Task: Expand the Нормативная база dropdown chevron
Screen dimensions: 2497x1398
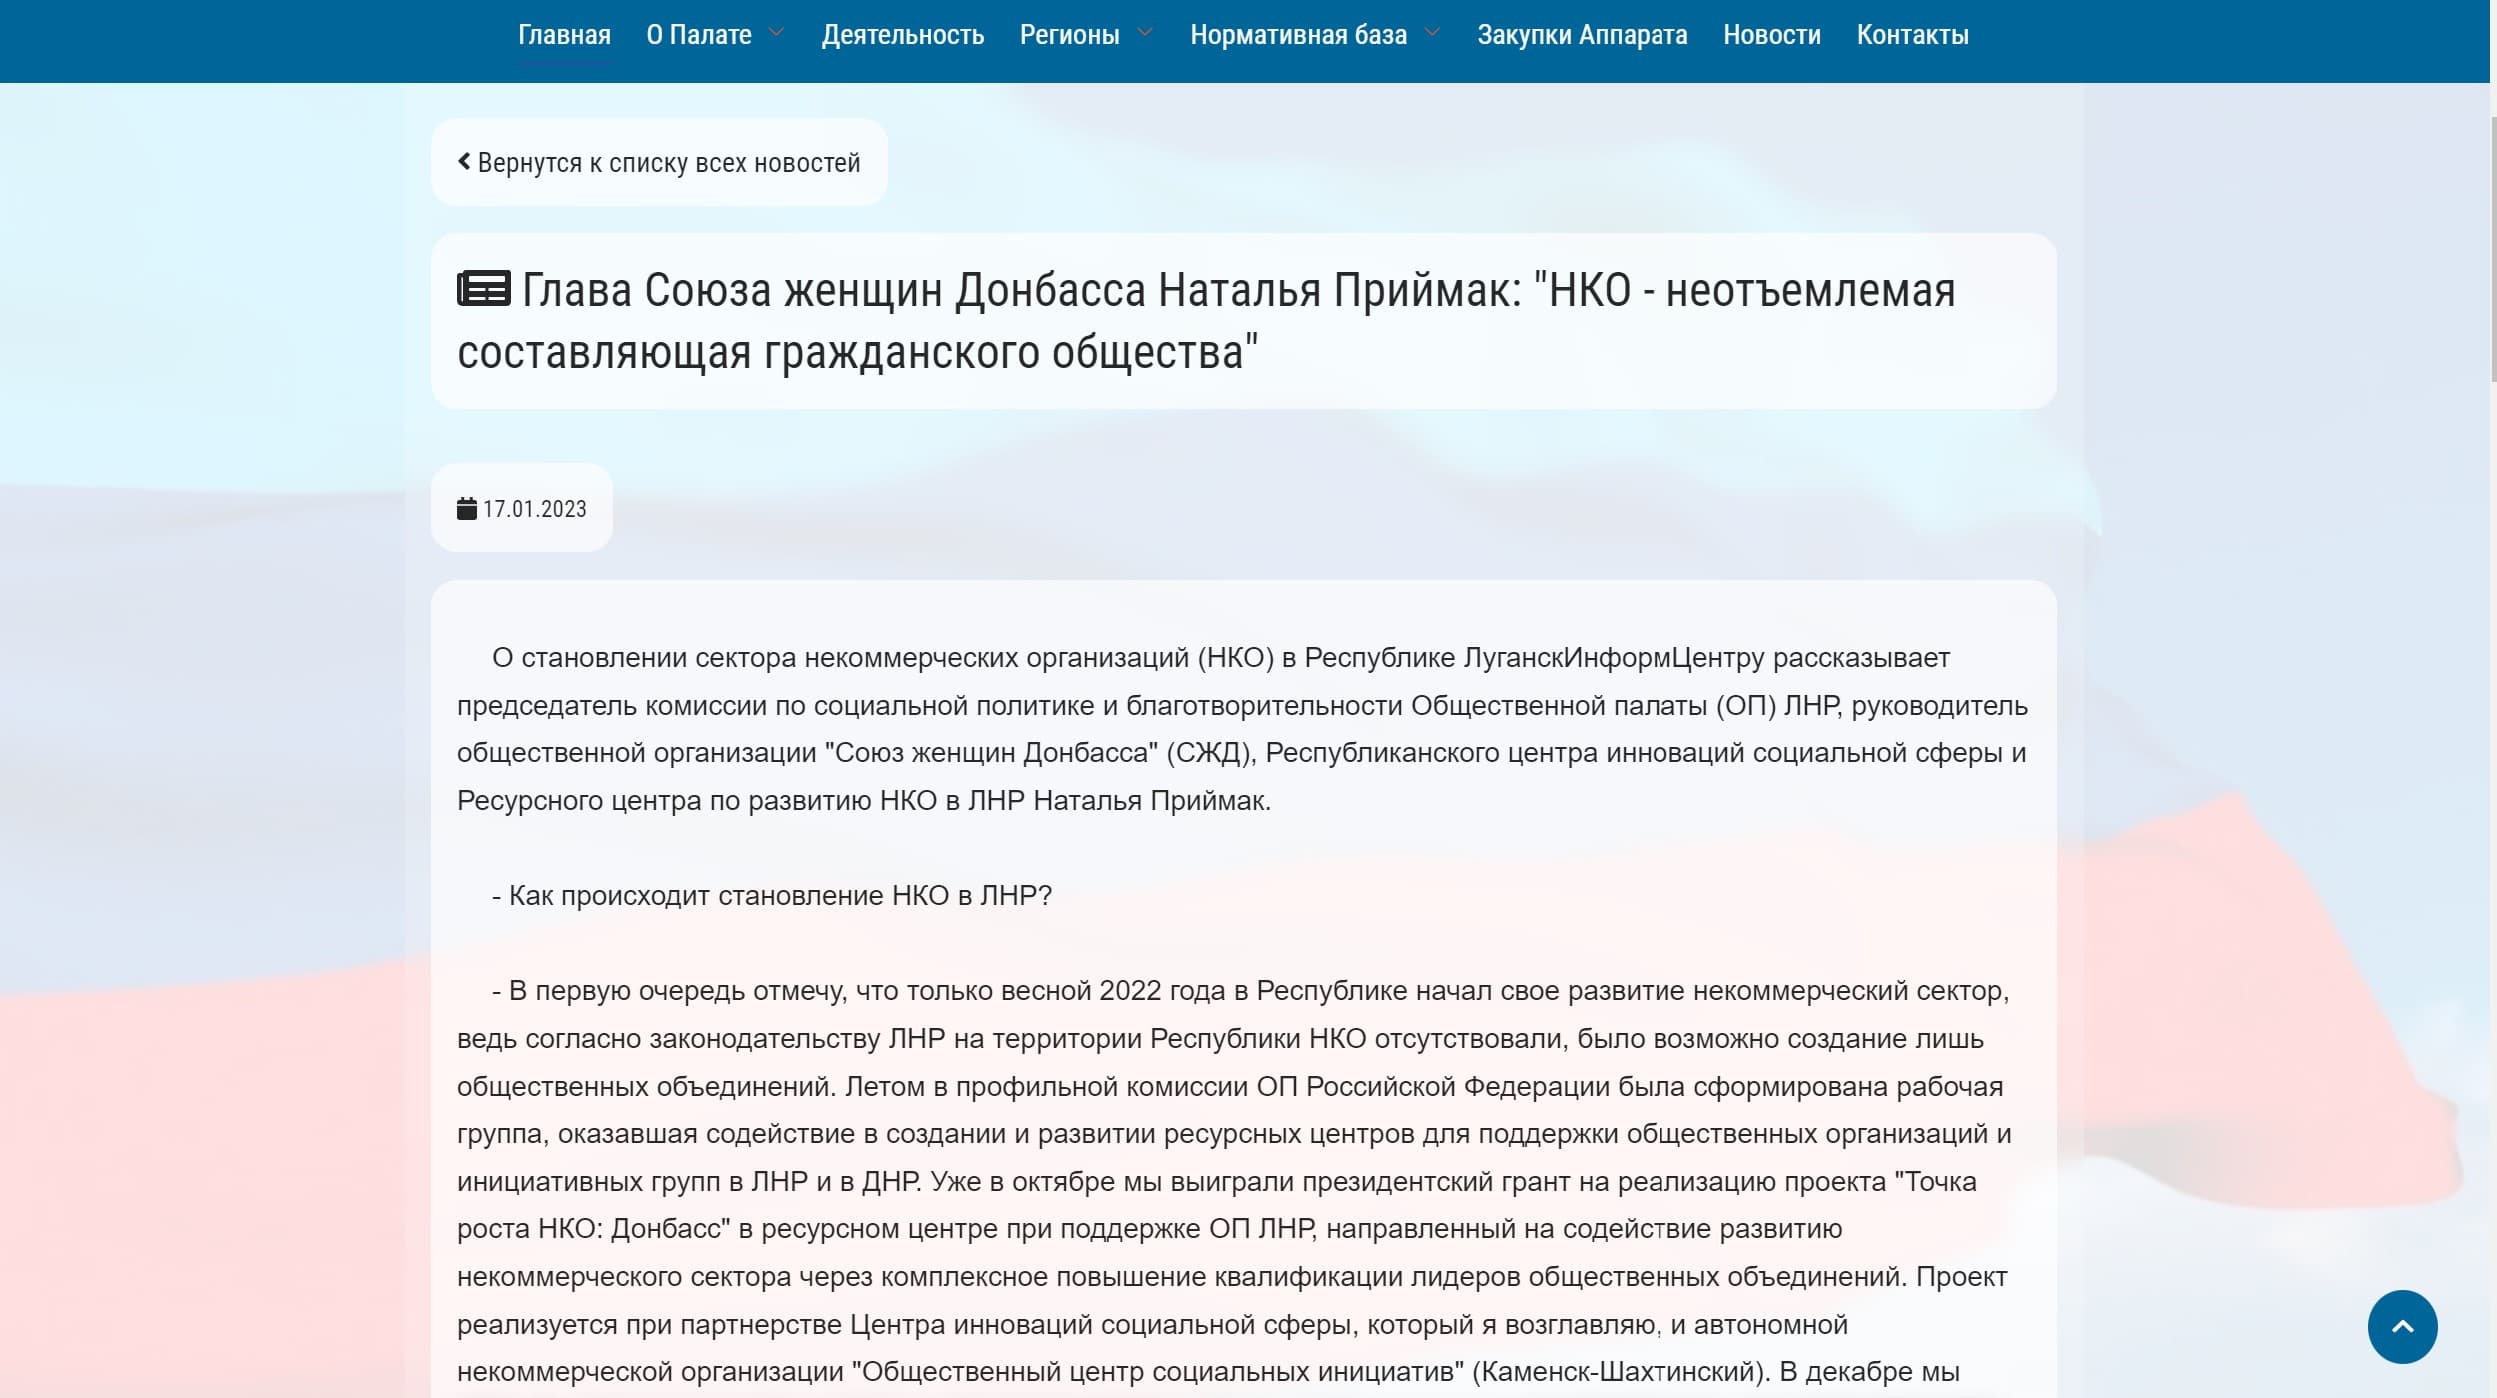Action: tap(1432, 33)
